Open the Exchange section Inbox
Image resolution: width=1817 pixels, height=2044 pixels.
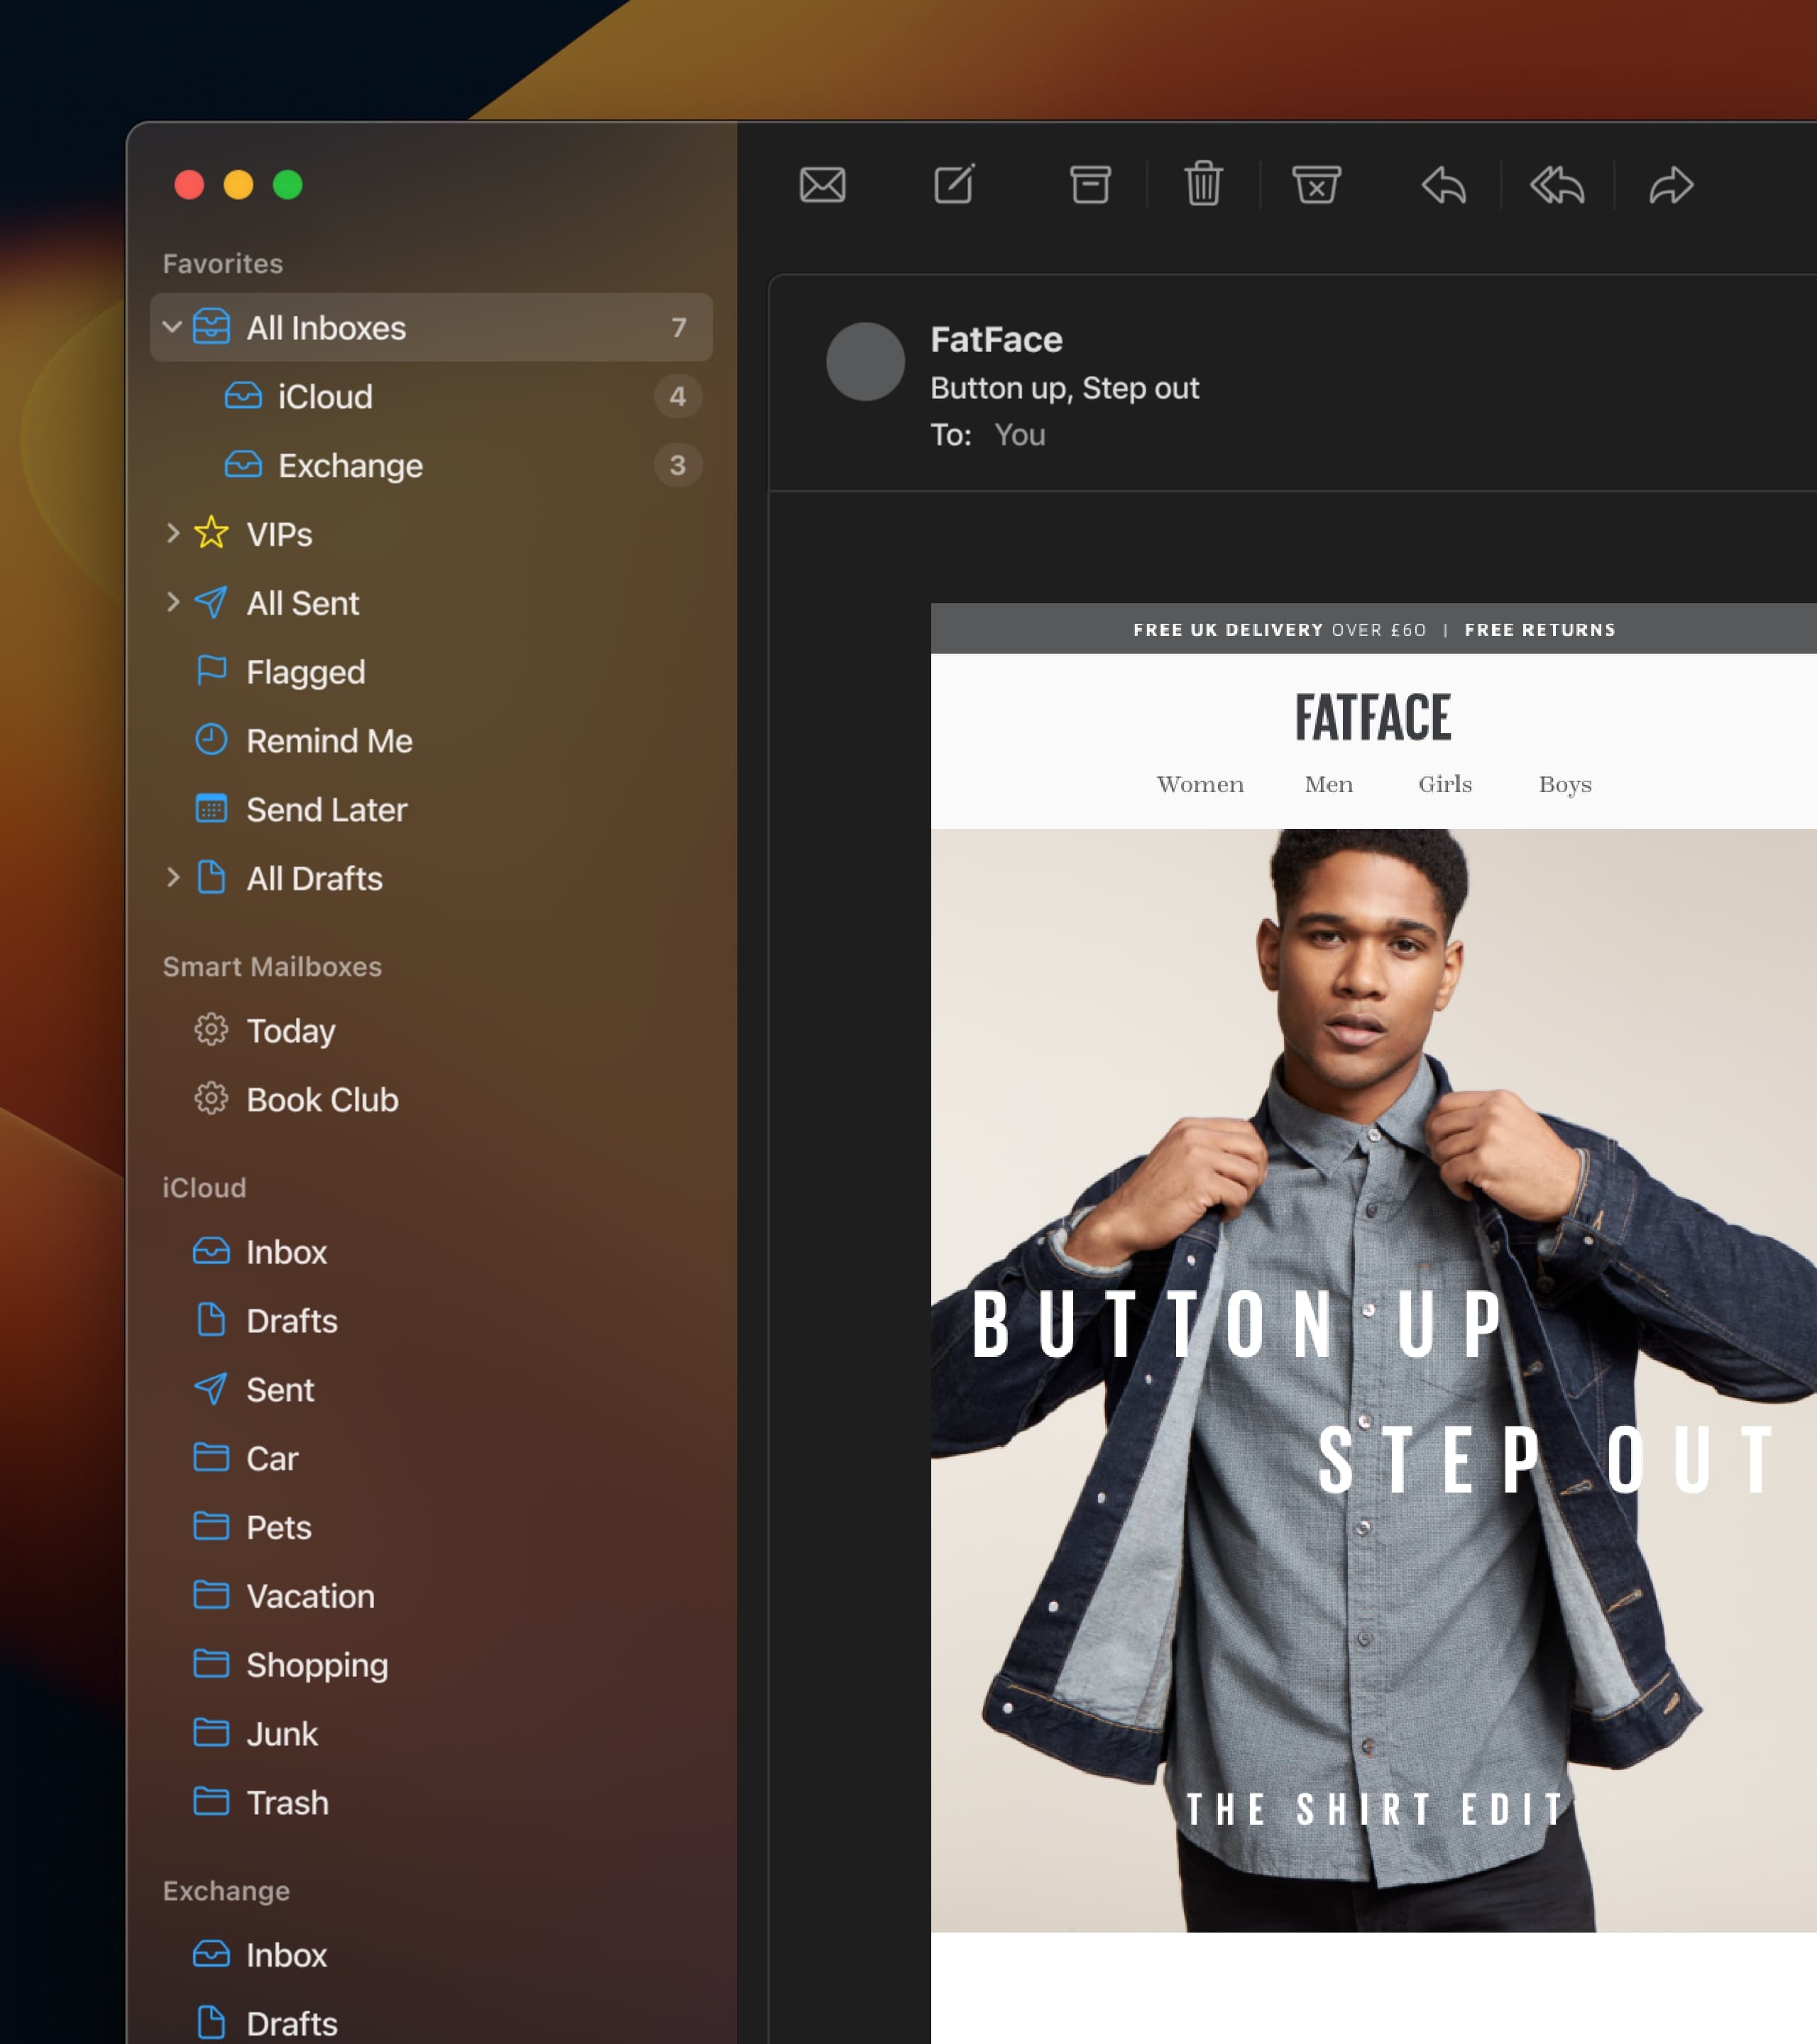click(431, 1954)
